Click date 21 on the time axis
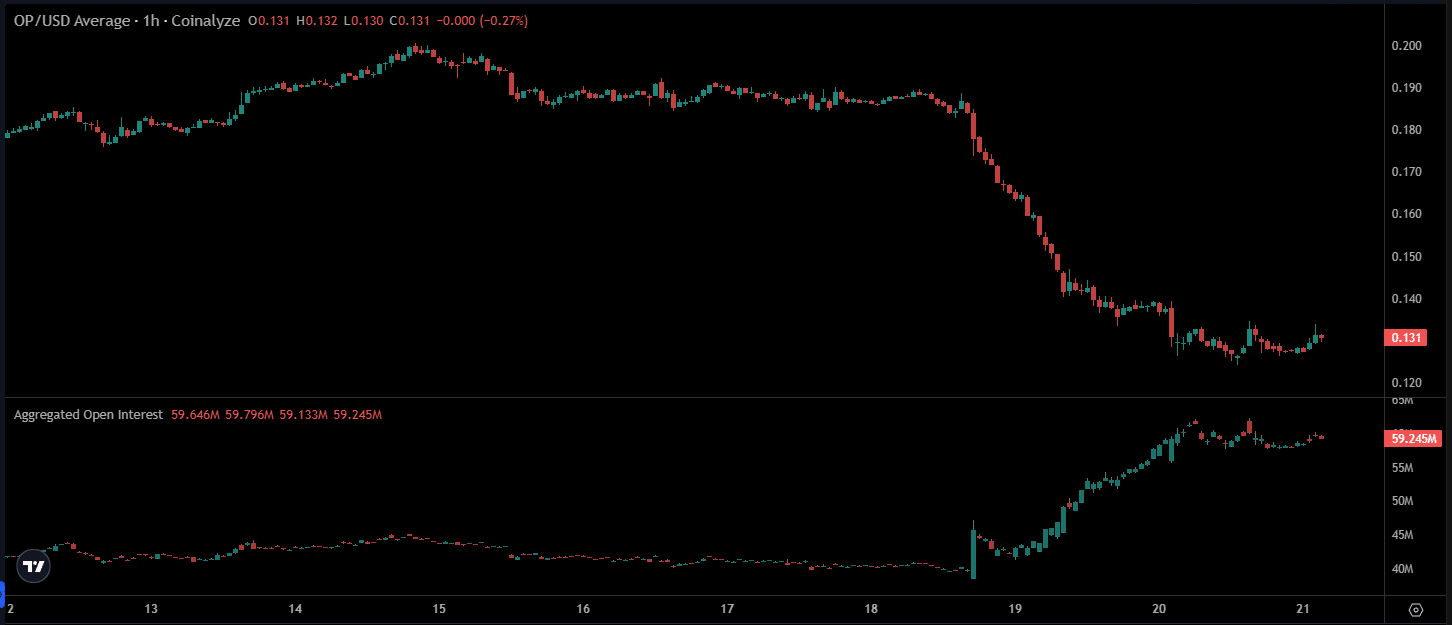The image size is (1452, 625). 1304,609
